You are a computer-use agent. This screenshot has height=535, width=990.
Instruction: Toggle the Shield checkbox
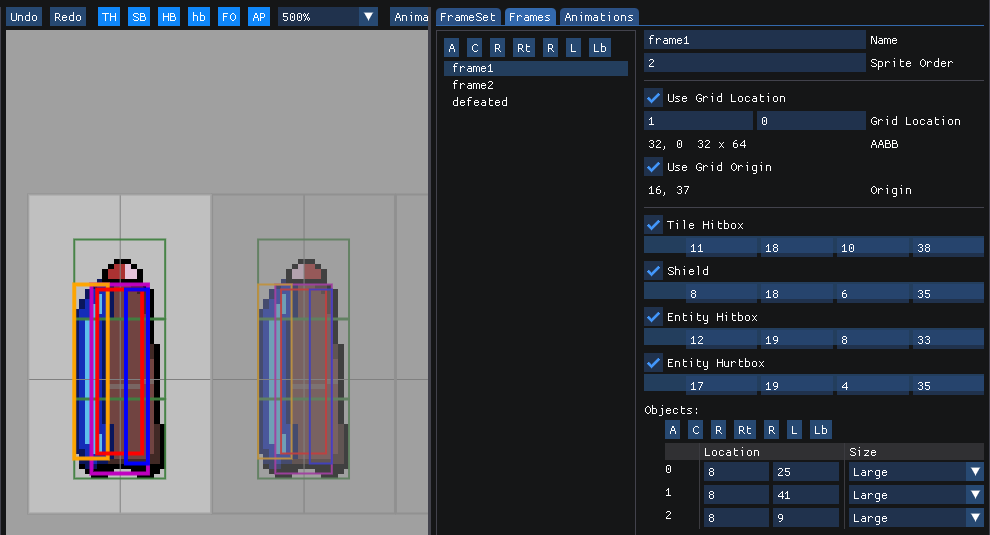(x=653, y=271)
